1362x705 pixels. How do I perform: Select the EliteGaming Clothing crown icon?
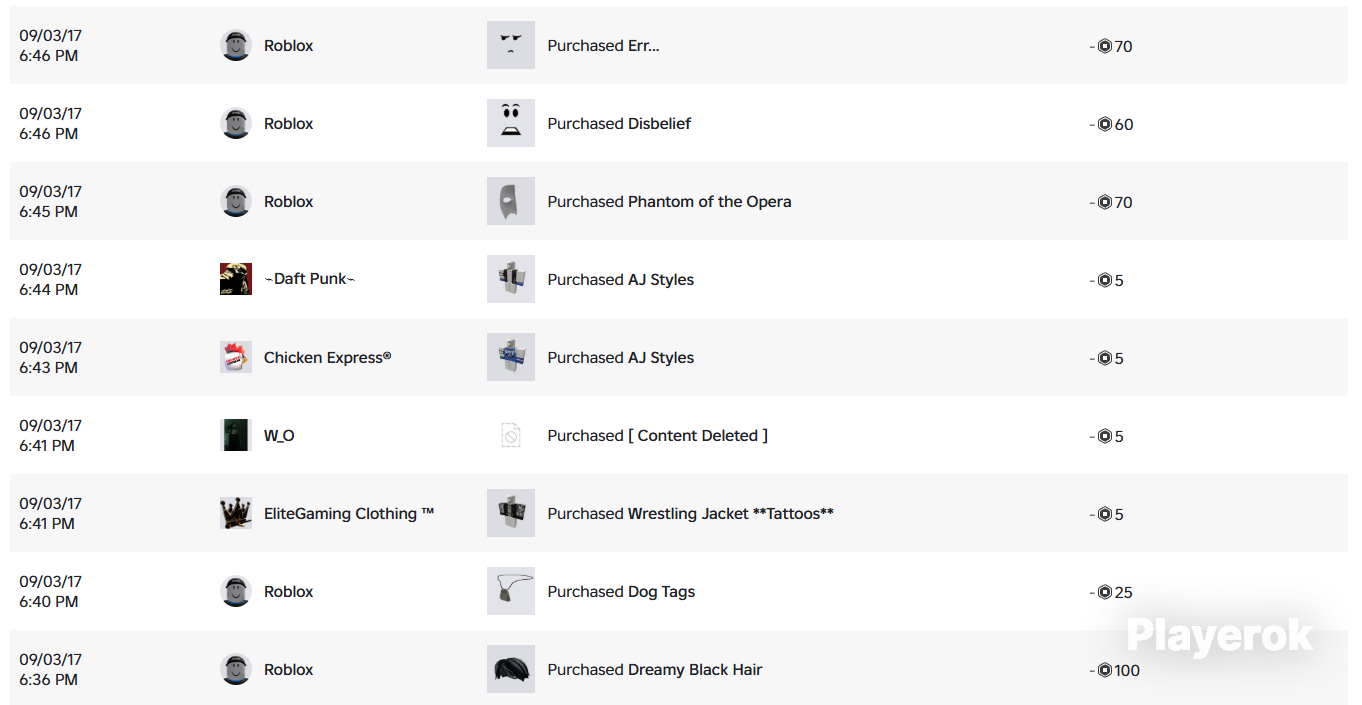coord(236,513)
